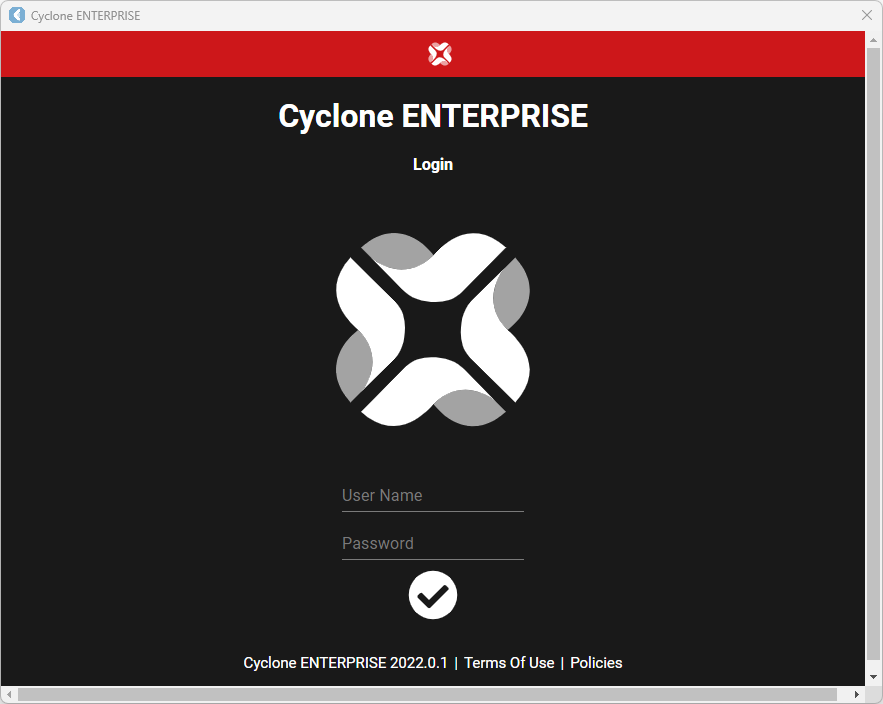Click the large Cyclone X logo graphic
This screenshot has height=704, width=883.
tap(433, 329)
